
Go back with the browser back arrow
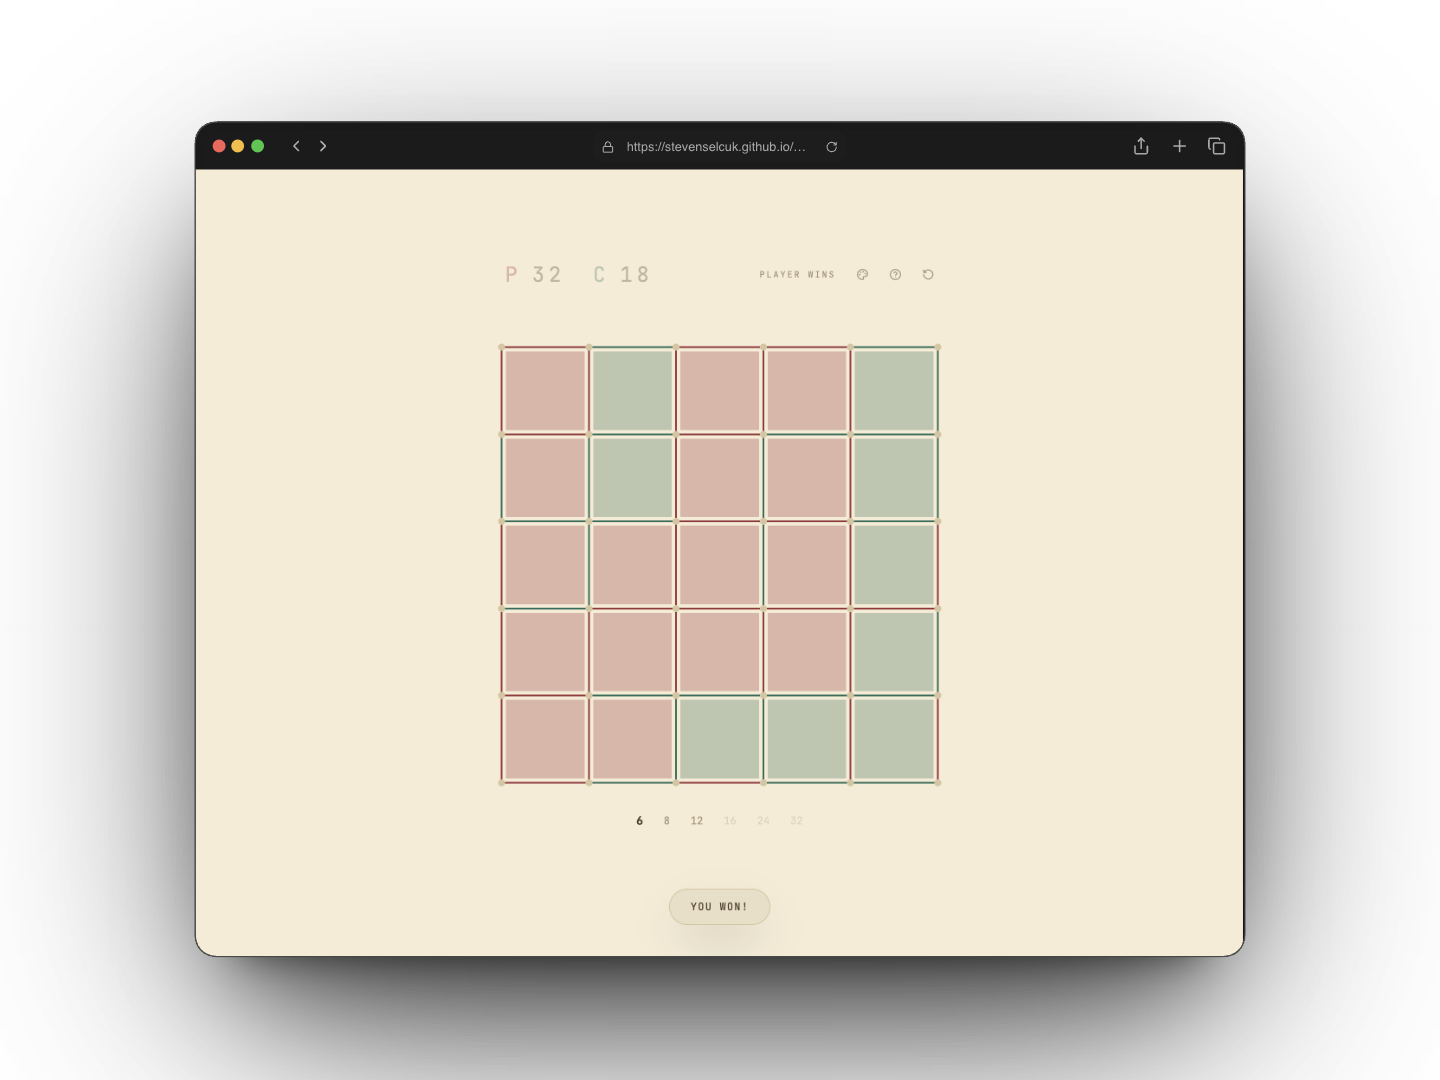[296, 146]
